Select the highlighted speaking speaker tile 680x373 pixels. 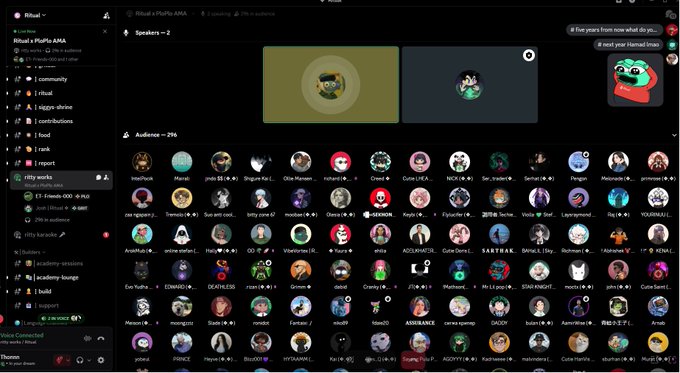click(x=331, y=85)
